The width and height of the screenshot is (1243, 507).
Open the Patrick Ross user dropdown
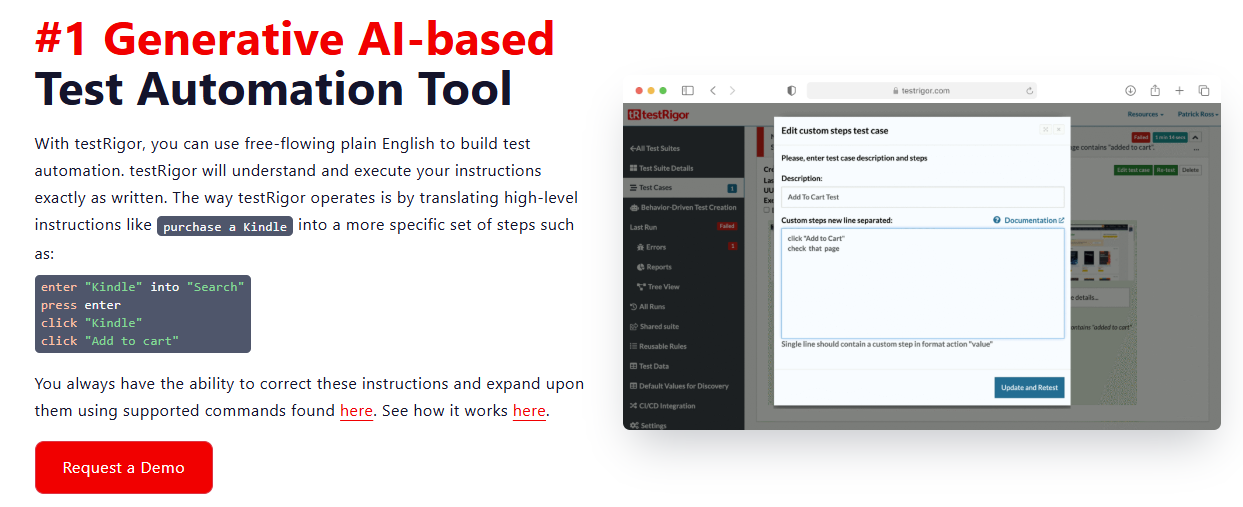(x=1197, y=115)
